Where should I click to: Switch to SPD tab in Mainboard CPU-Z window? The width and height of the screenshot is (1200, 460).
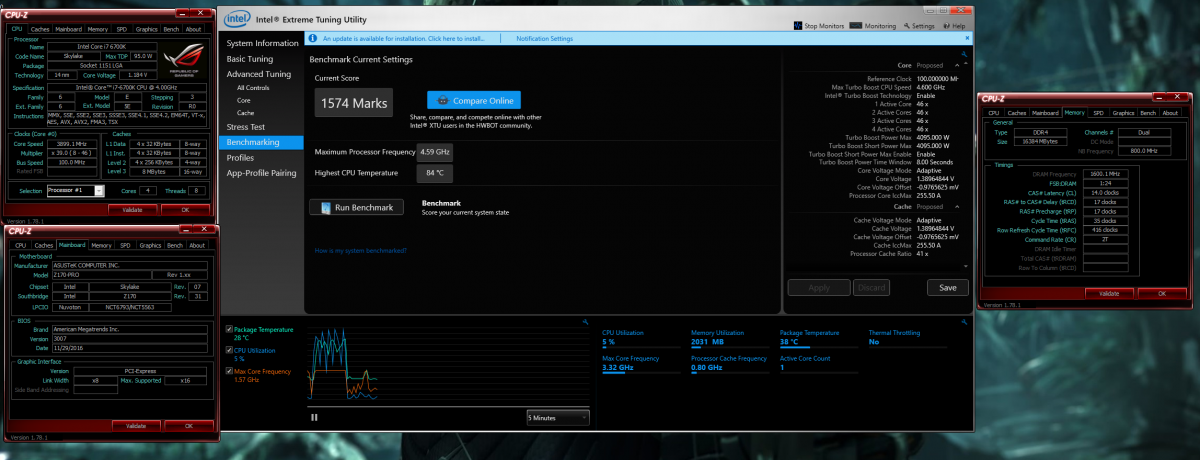click(x=125, y=245)
